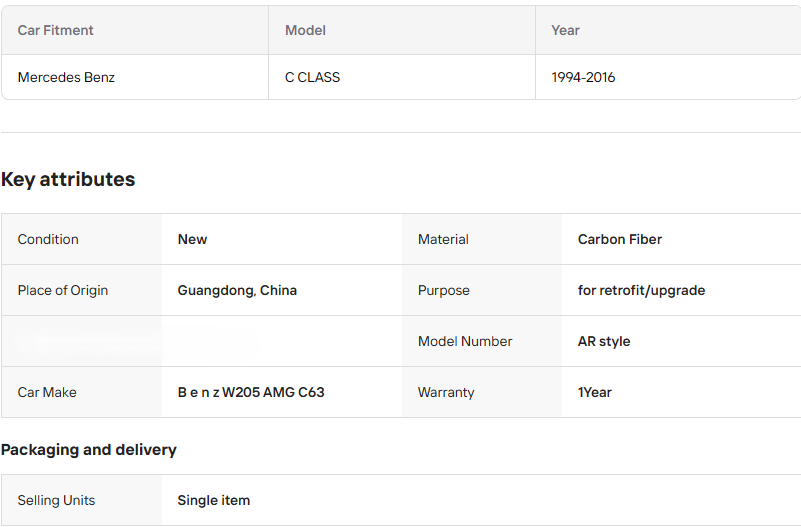Select the for retrofit/upgrade purpose value
Image resolution: width=801 pixels, height=527 pixels.
click(641, 290)
